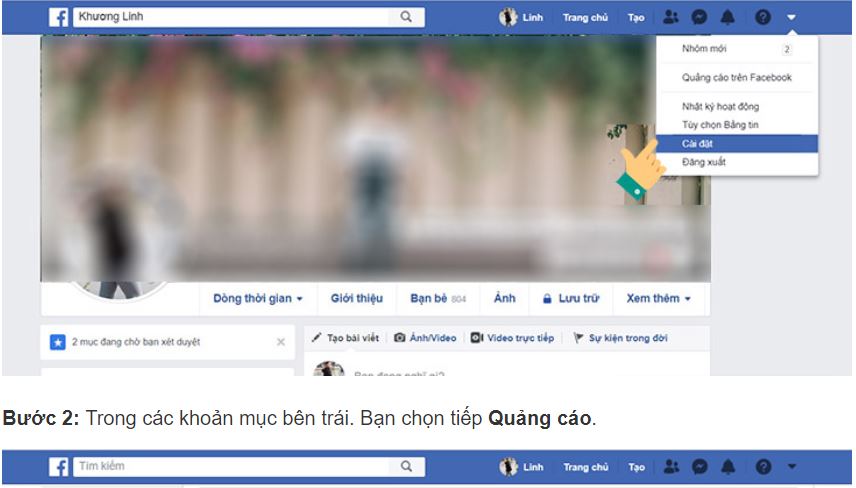
Task: Click help question mark in the lower bar
Action: 763,467
